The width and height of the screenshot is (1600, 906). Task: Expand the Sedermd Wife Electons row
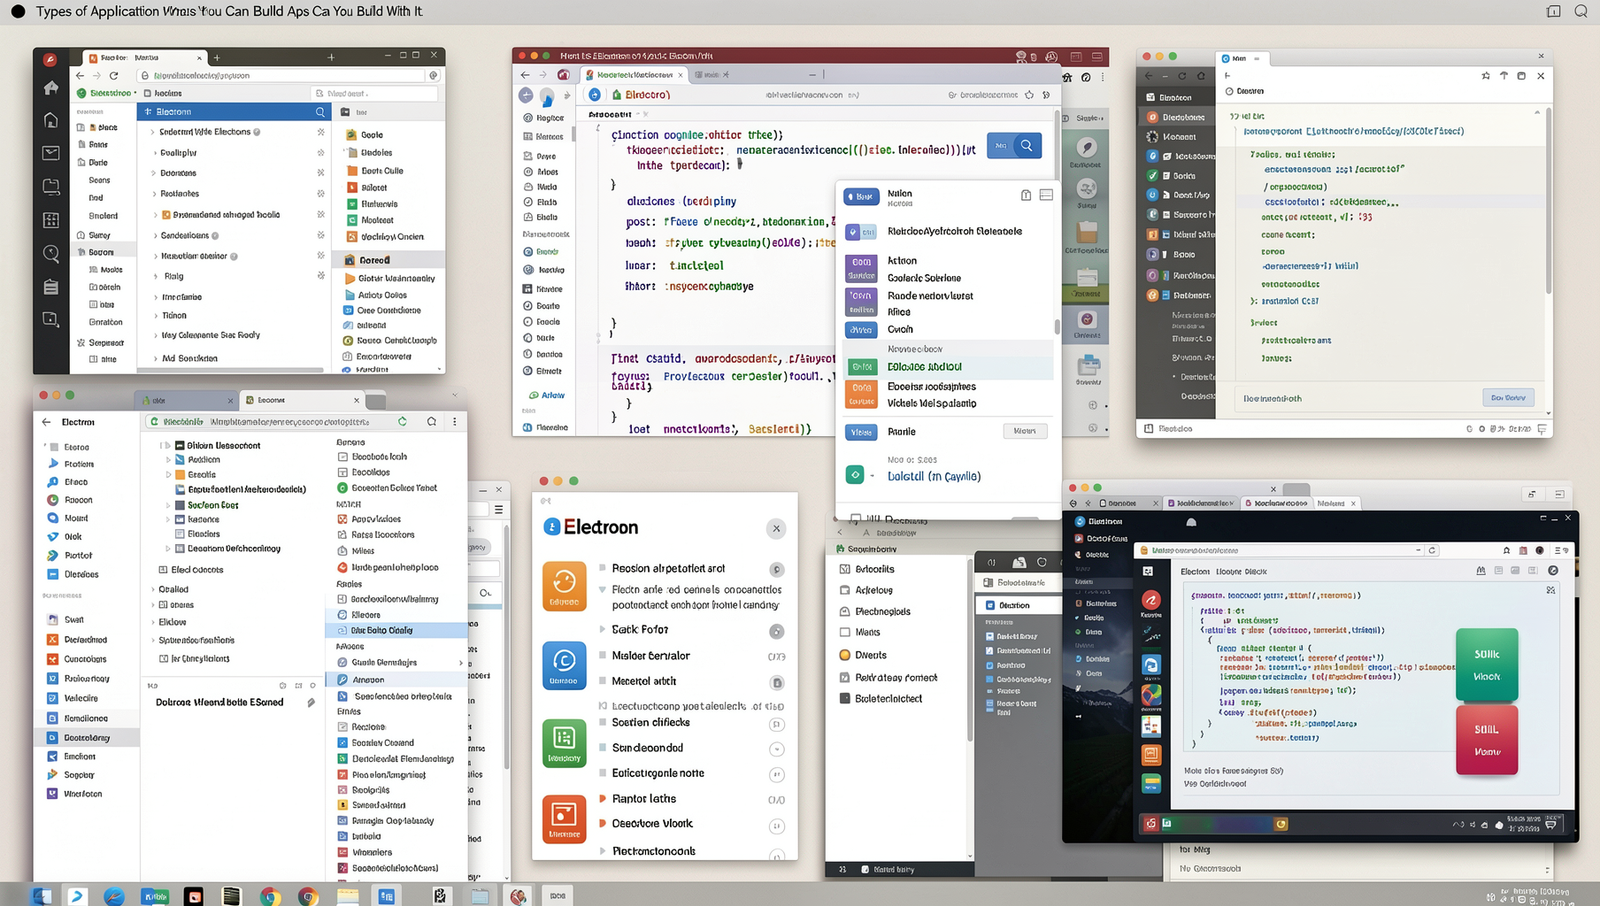(153, 132)
